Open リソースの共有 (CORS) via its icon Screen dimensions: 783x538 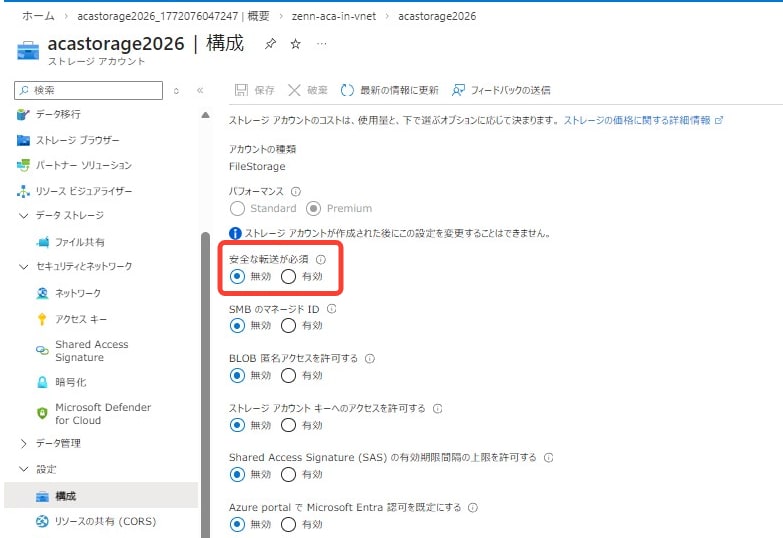click(42, 521)
